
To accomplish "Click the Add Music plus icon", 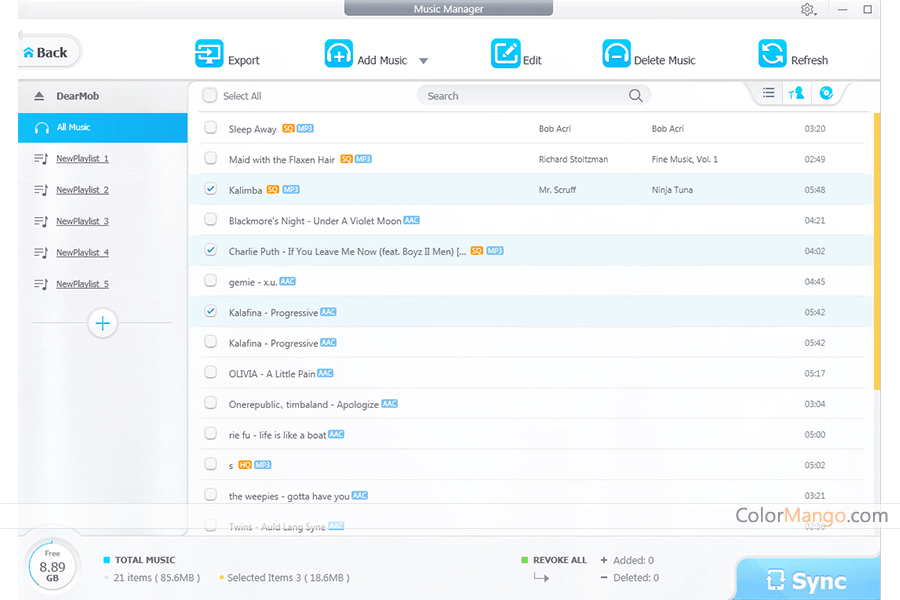I will (339, 54).
